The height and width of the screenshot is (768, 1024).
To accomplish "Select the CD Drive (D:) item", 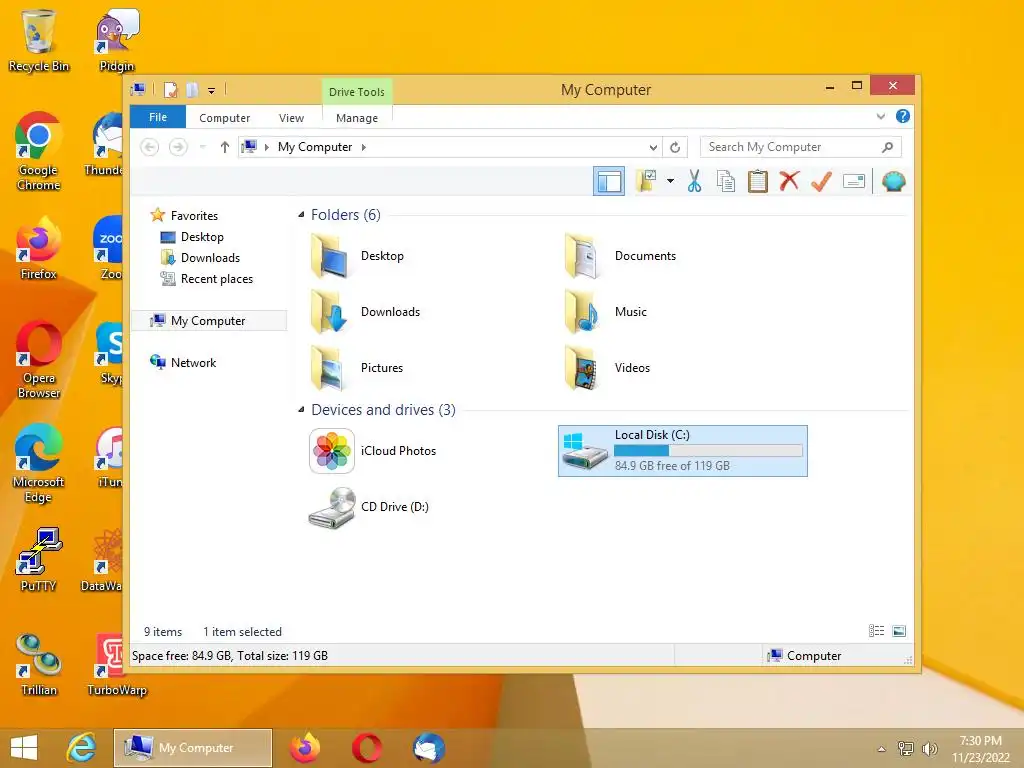I will pyautogui.click(x=369, y=507).
